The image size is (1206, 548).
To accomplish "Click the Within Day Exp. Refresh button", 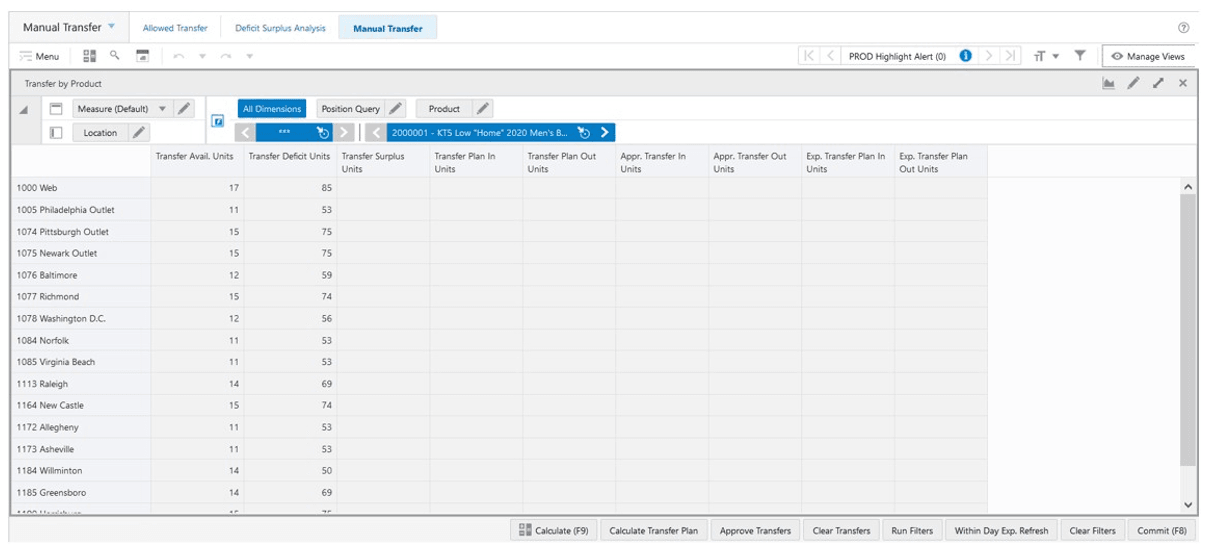I will click(x=1001, y=531).
